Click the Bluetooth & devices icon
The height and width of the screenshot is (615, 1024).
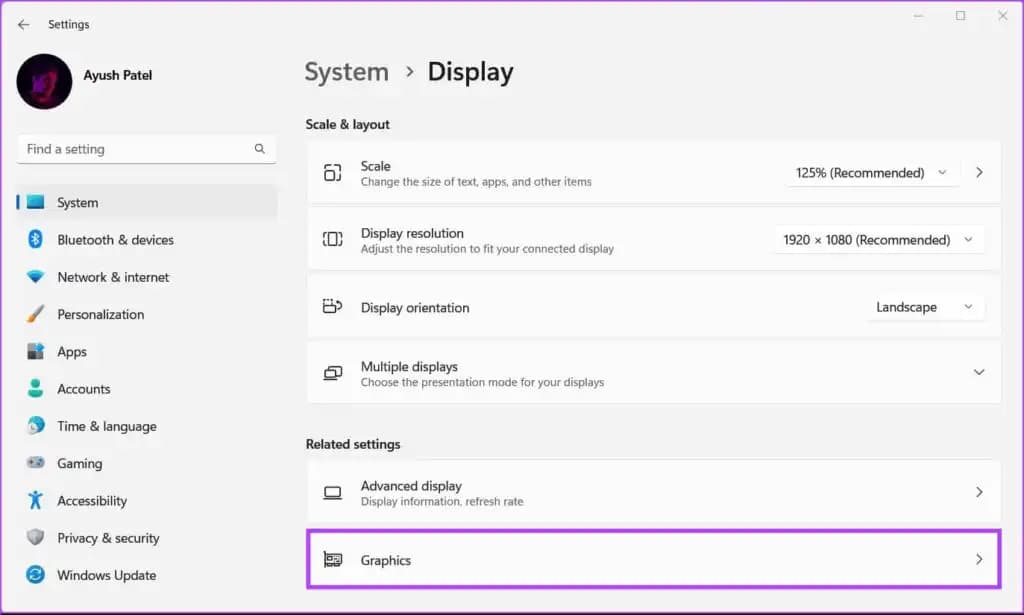(36, 240)
